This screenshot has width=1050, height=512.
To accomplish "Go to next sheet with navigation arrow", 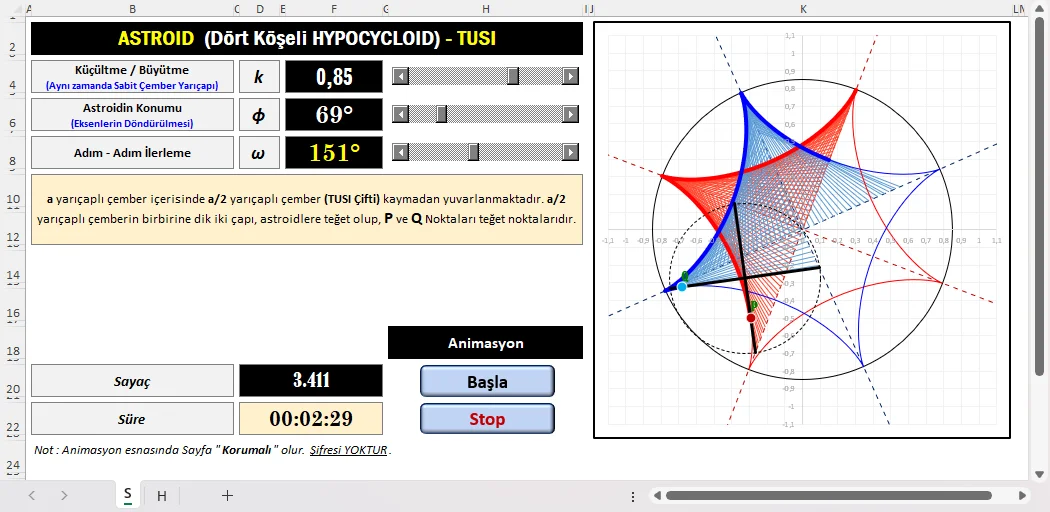I will (64, 495).
